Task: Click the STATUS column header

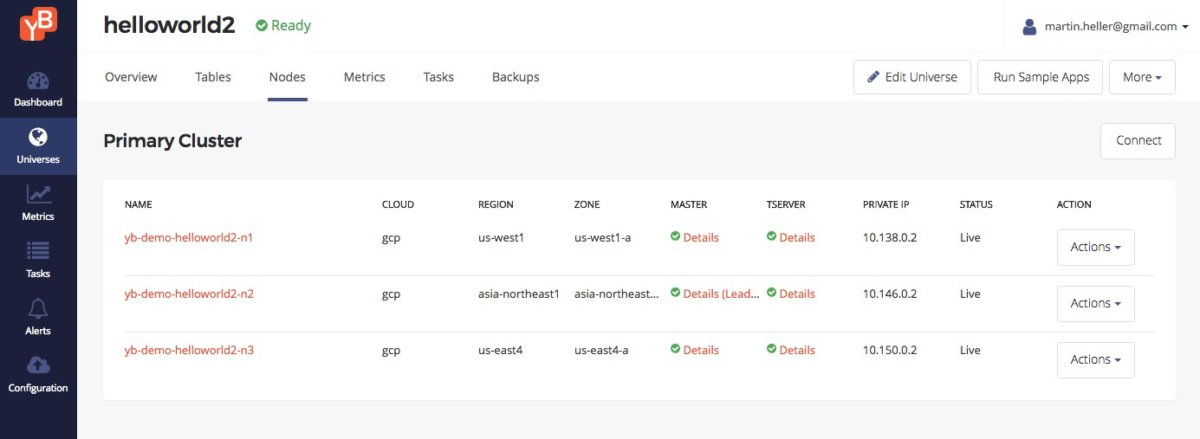Action: [976, 204]
